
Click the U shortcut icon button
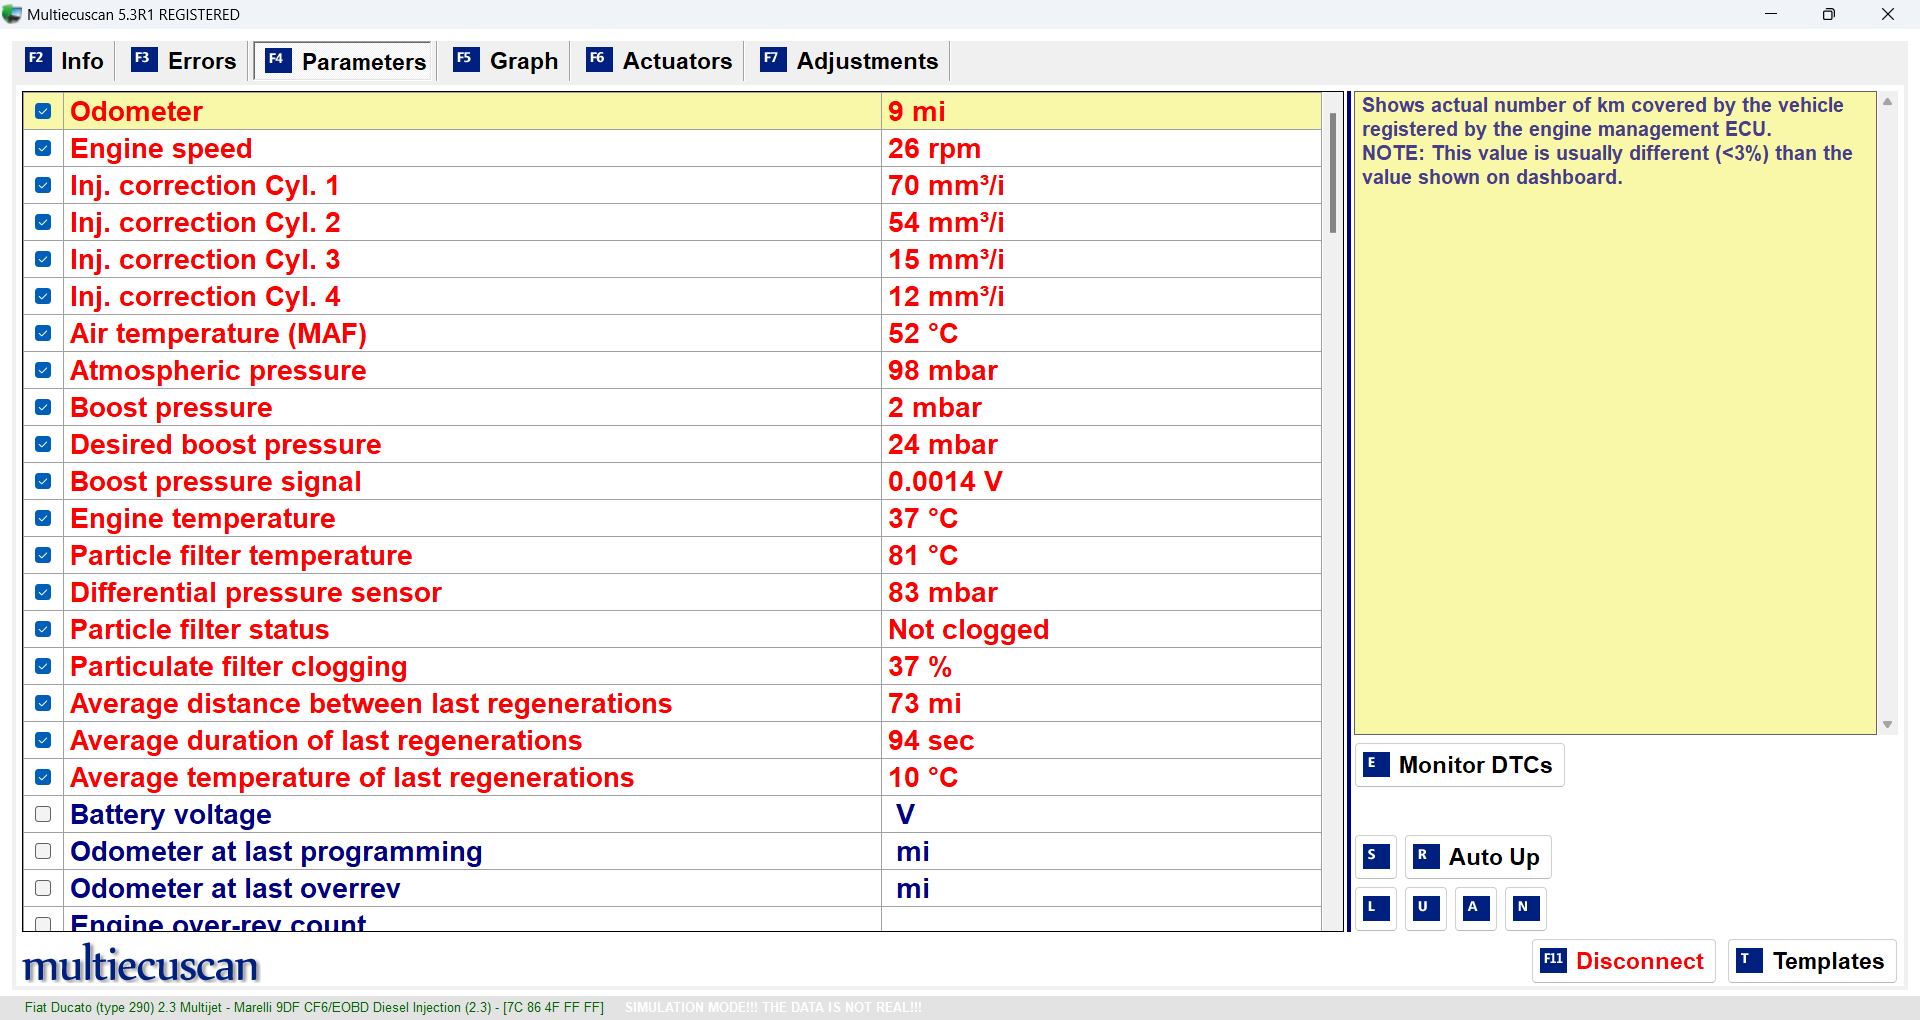1425,908
